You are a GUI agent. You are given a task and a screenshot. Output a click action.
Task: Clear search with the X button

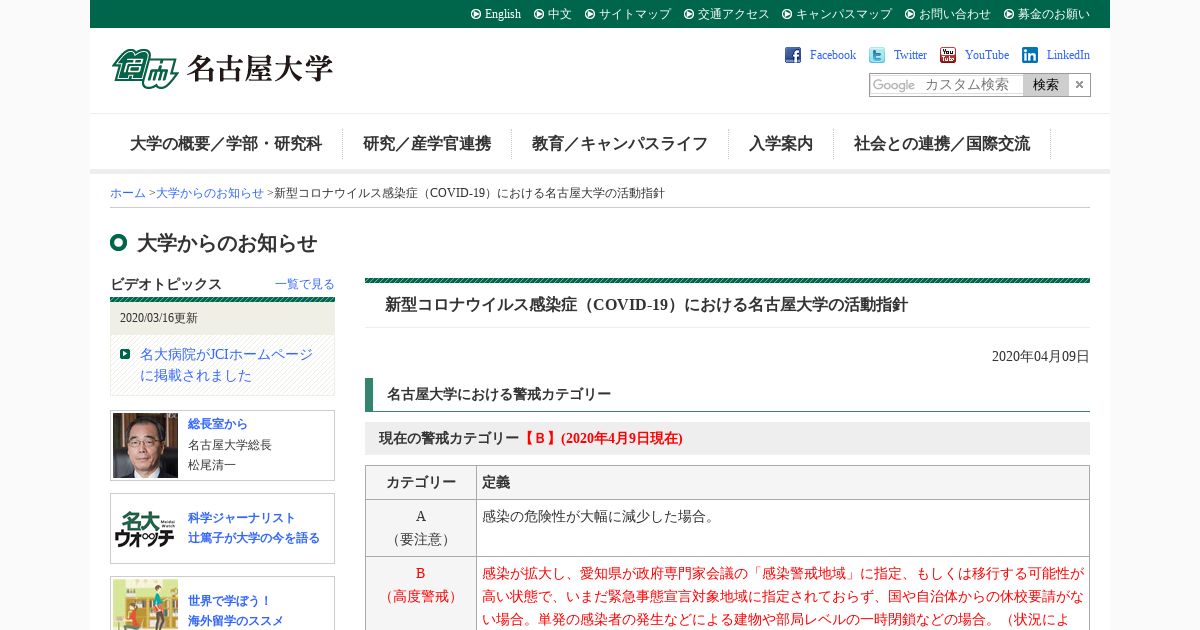(1079, 85)
